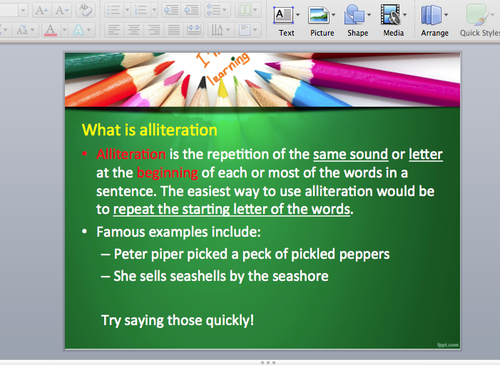Viewport: 500px width, 365px height.
Task: Justify the text
Action: coord(174,30)
